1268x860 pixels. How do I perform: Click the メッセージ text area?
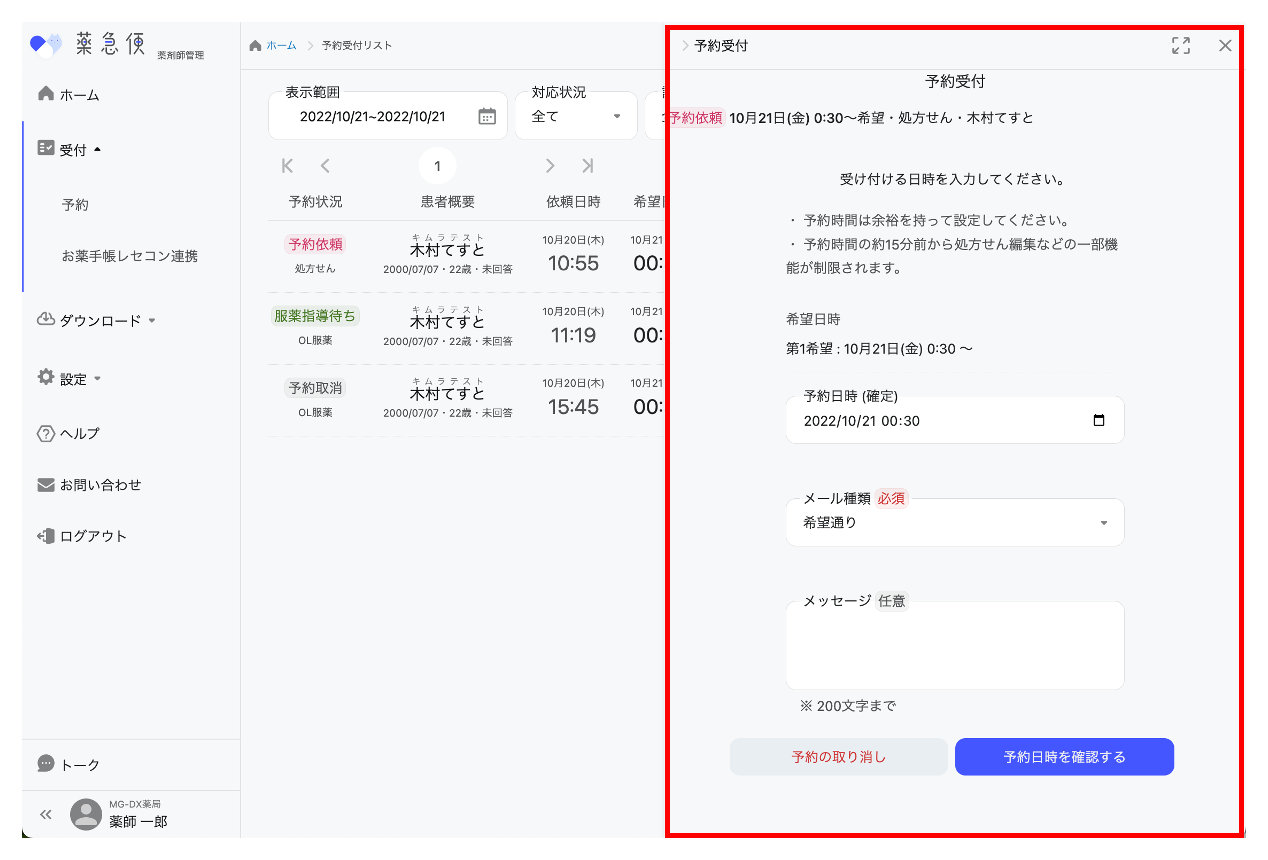point(954,647)
